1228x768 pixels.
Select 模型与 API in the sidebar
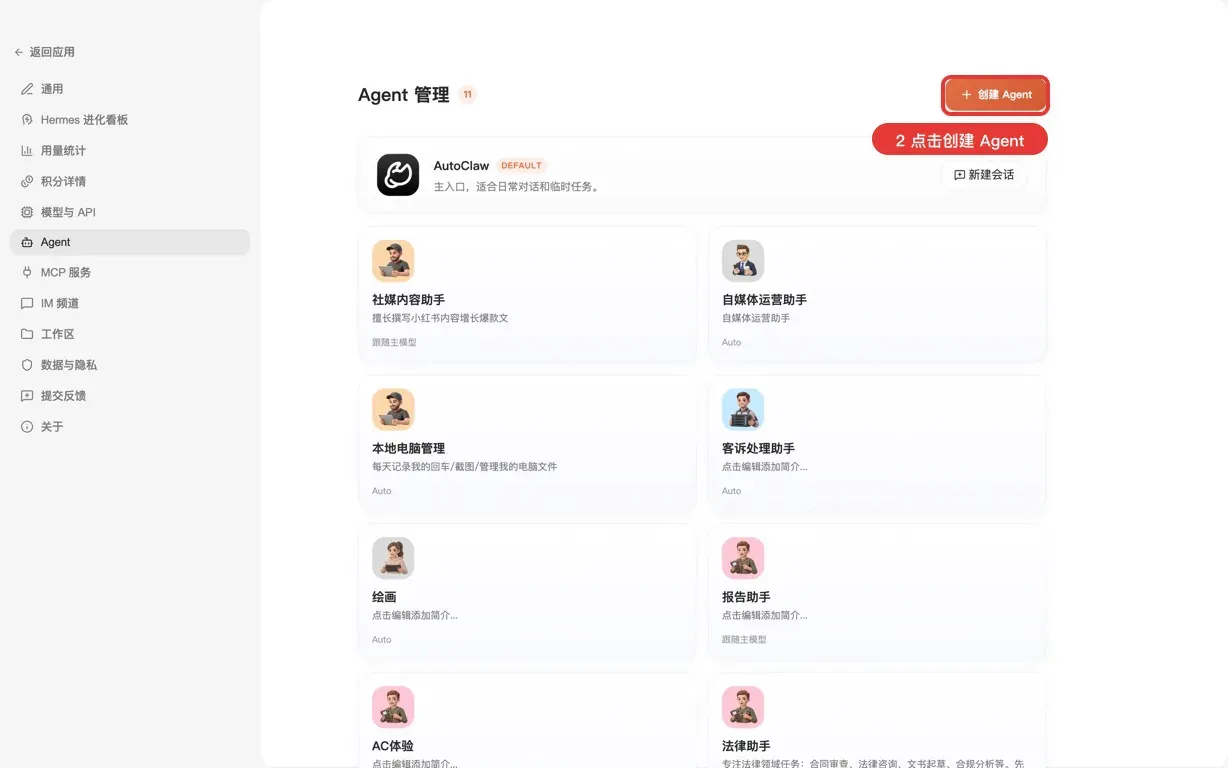coord(130,212)
